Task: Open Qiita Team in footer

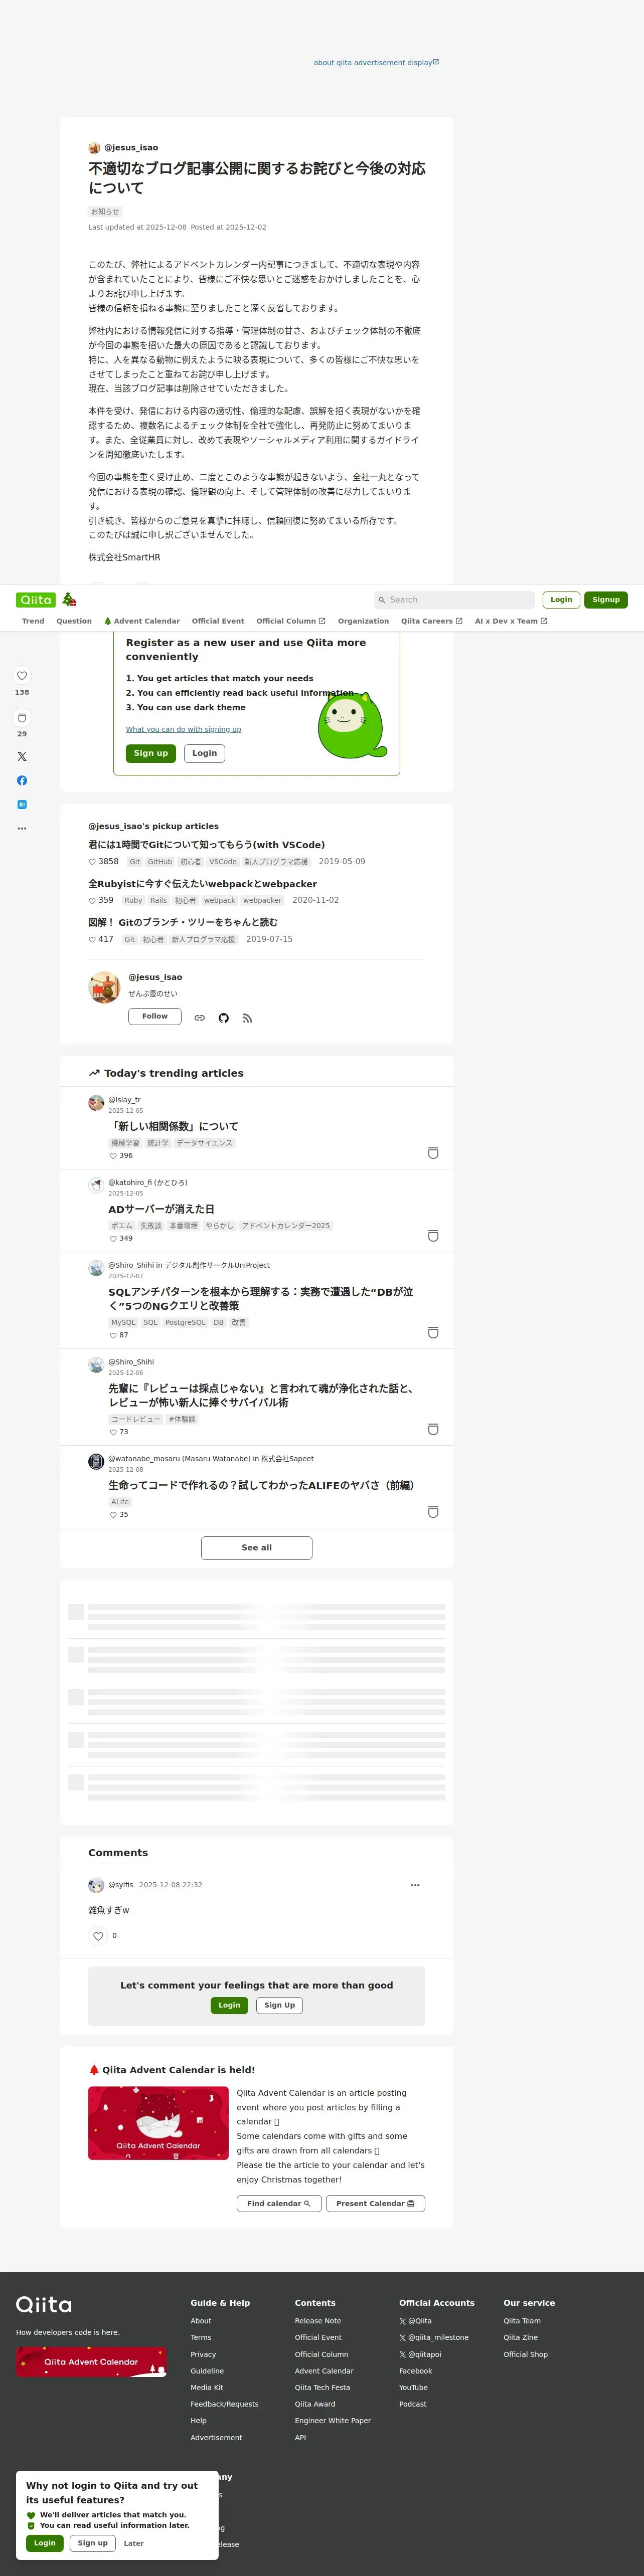Action: (x=522, y=2321)
